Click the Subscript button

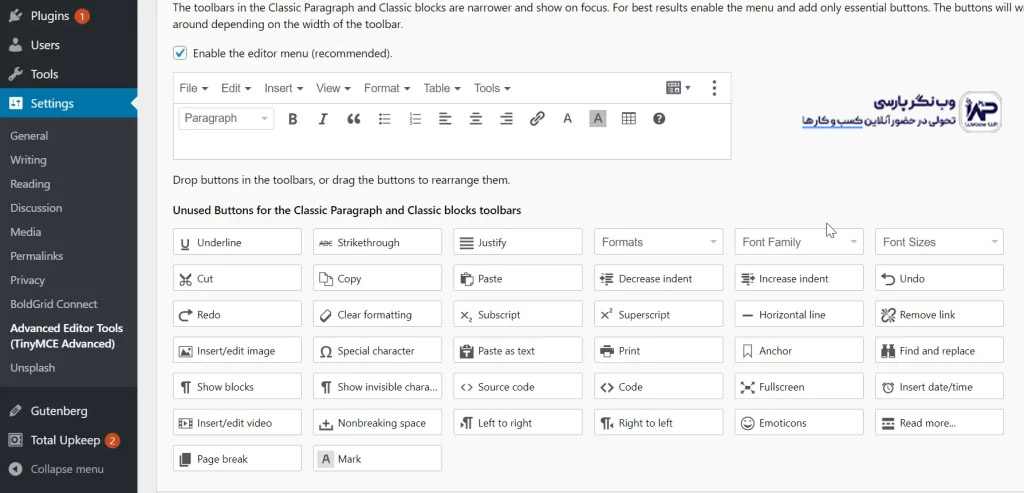(518, 315)
